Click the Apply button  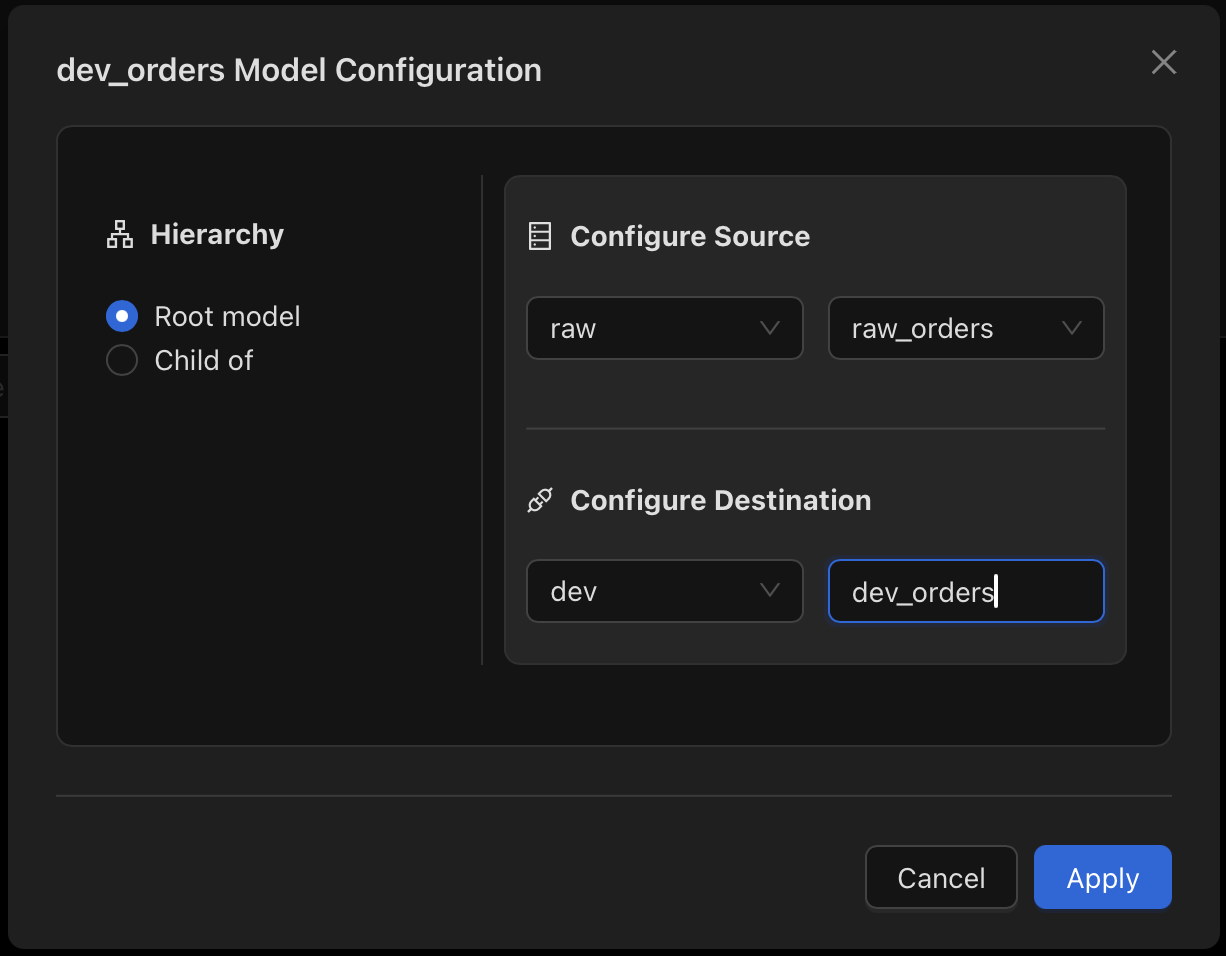coord(1103,878)
